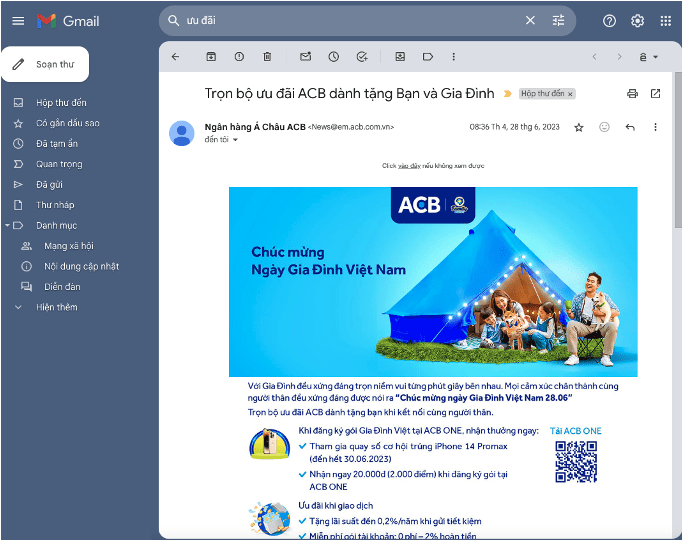Star this message from ACB
The height and width of the screenshot is (541, 682).
click(578, 127)
